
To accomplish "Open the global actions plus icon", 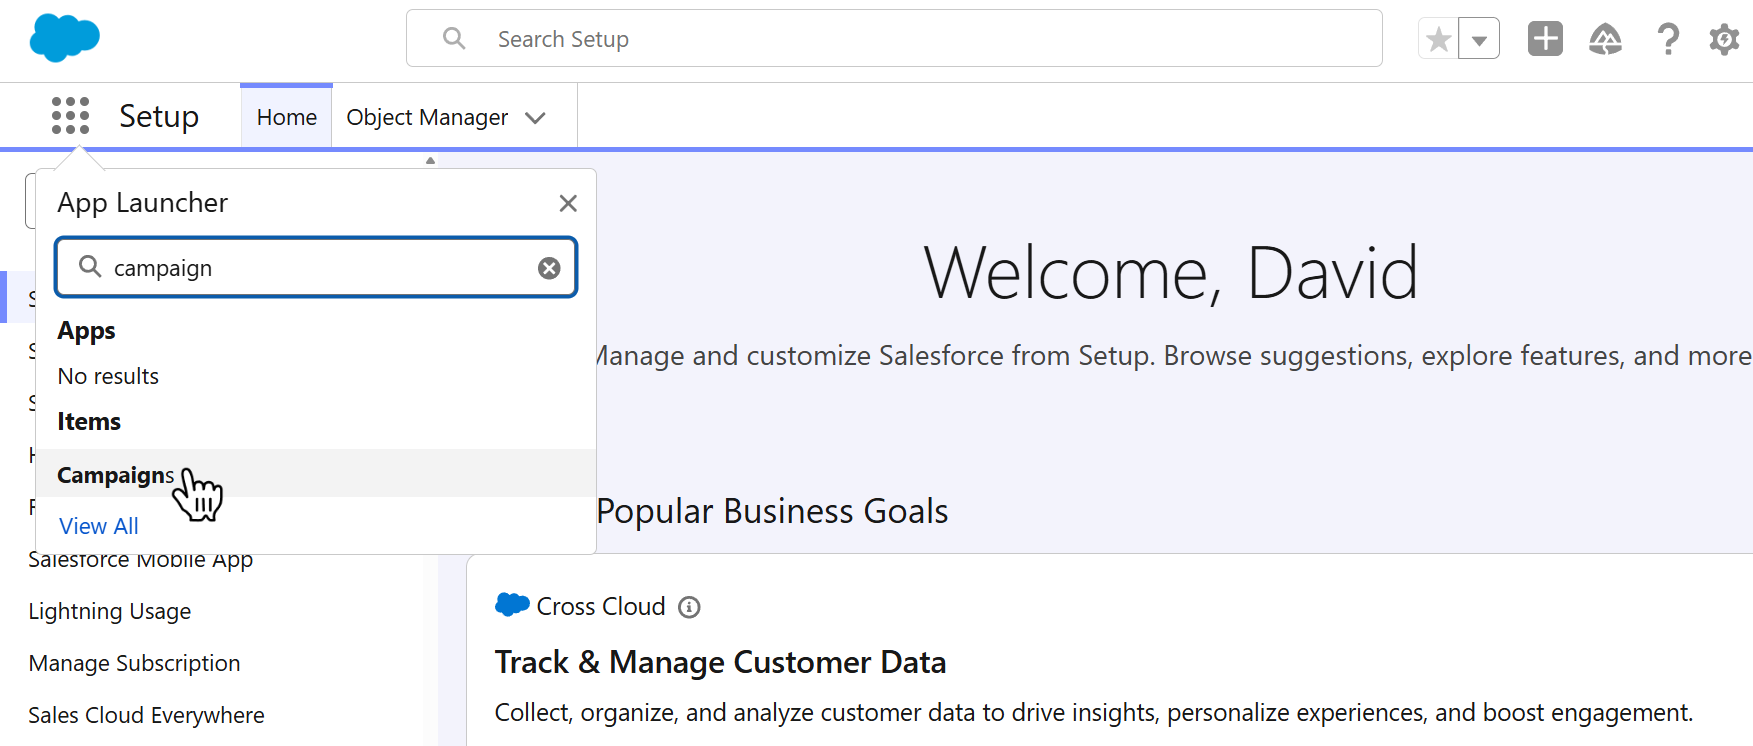I will [x=1545, y=39].
